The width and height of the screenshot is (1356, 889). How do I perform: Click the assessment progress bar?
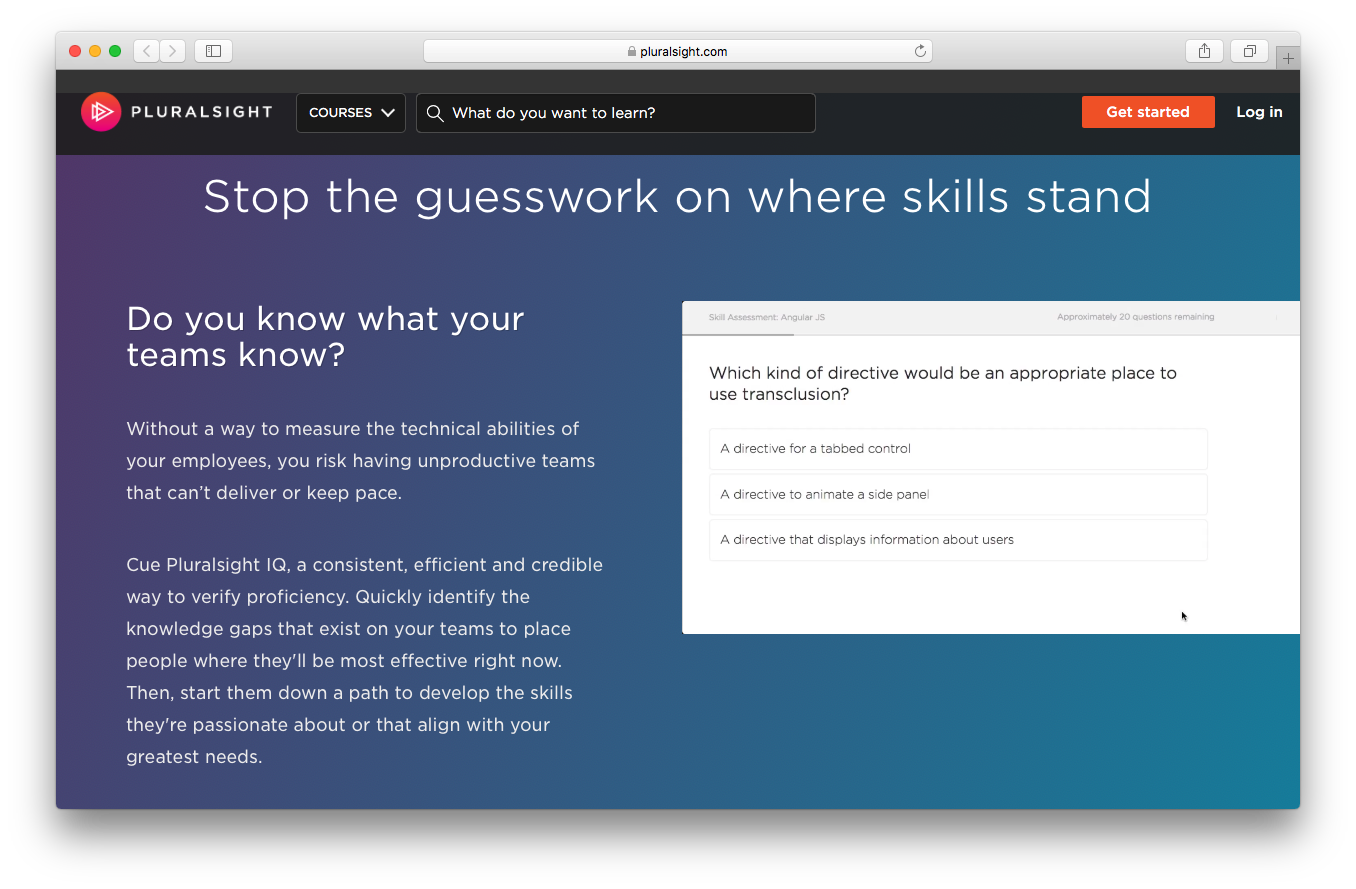pyautogui.click(x=991, y=334)
